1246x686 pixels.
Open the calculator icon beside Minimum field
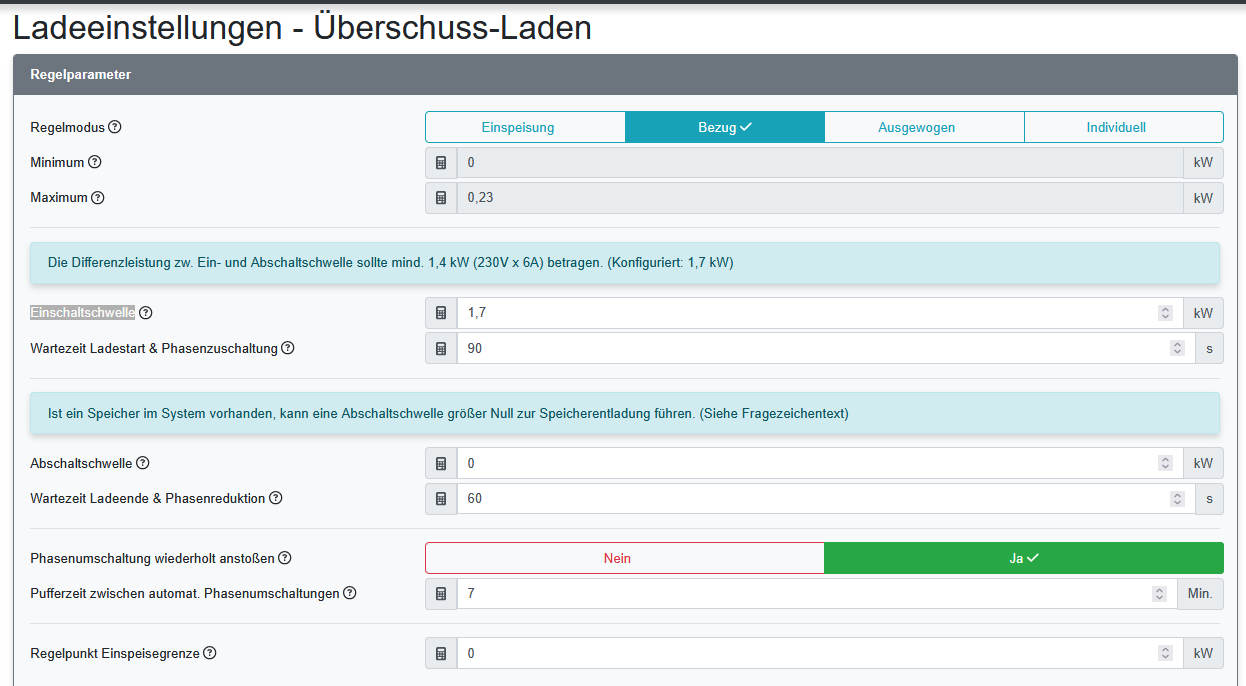[x=441, y=162]
